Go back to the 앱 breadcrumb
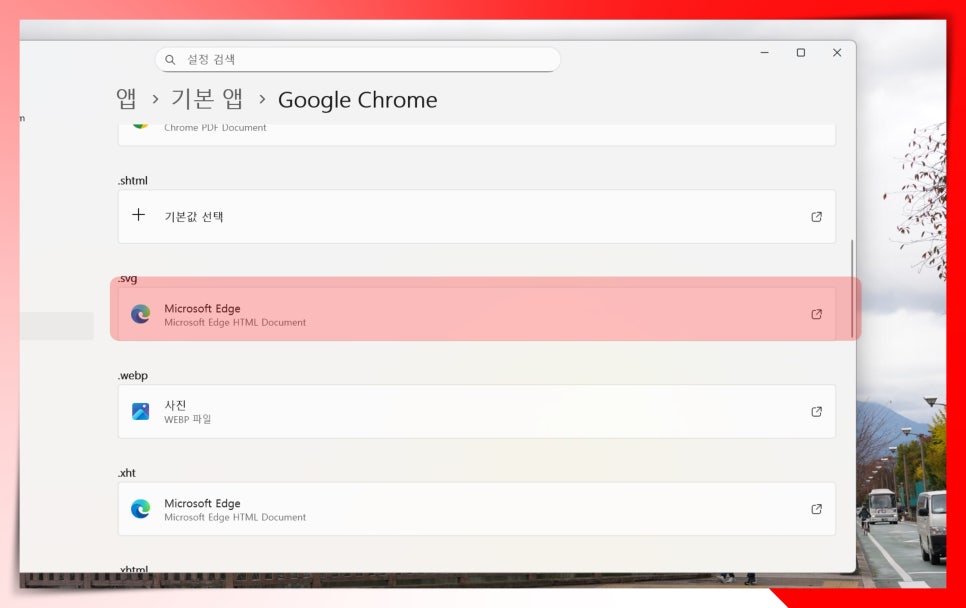This screenshot has height=608, width=966. point(126,99)
